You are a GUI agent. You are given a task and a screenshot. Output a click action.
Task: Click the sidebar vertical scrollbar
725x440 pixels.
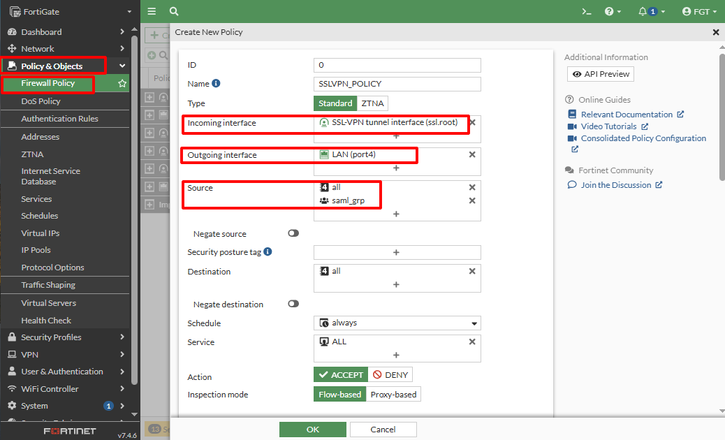coord(135,208)
